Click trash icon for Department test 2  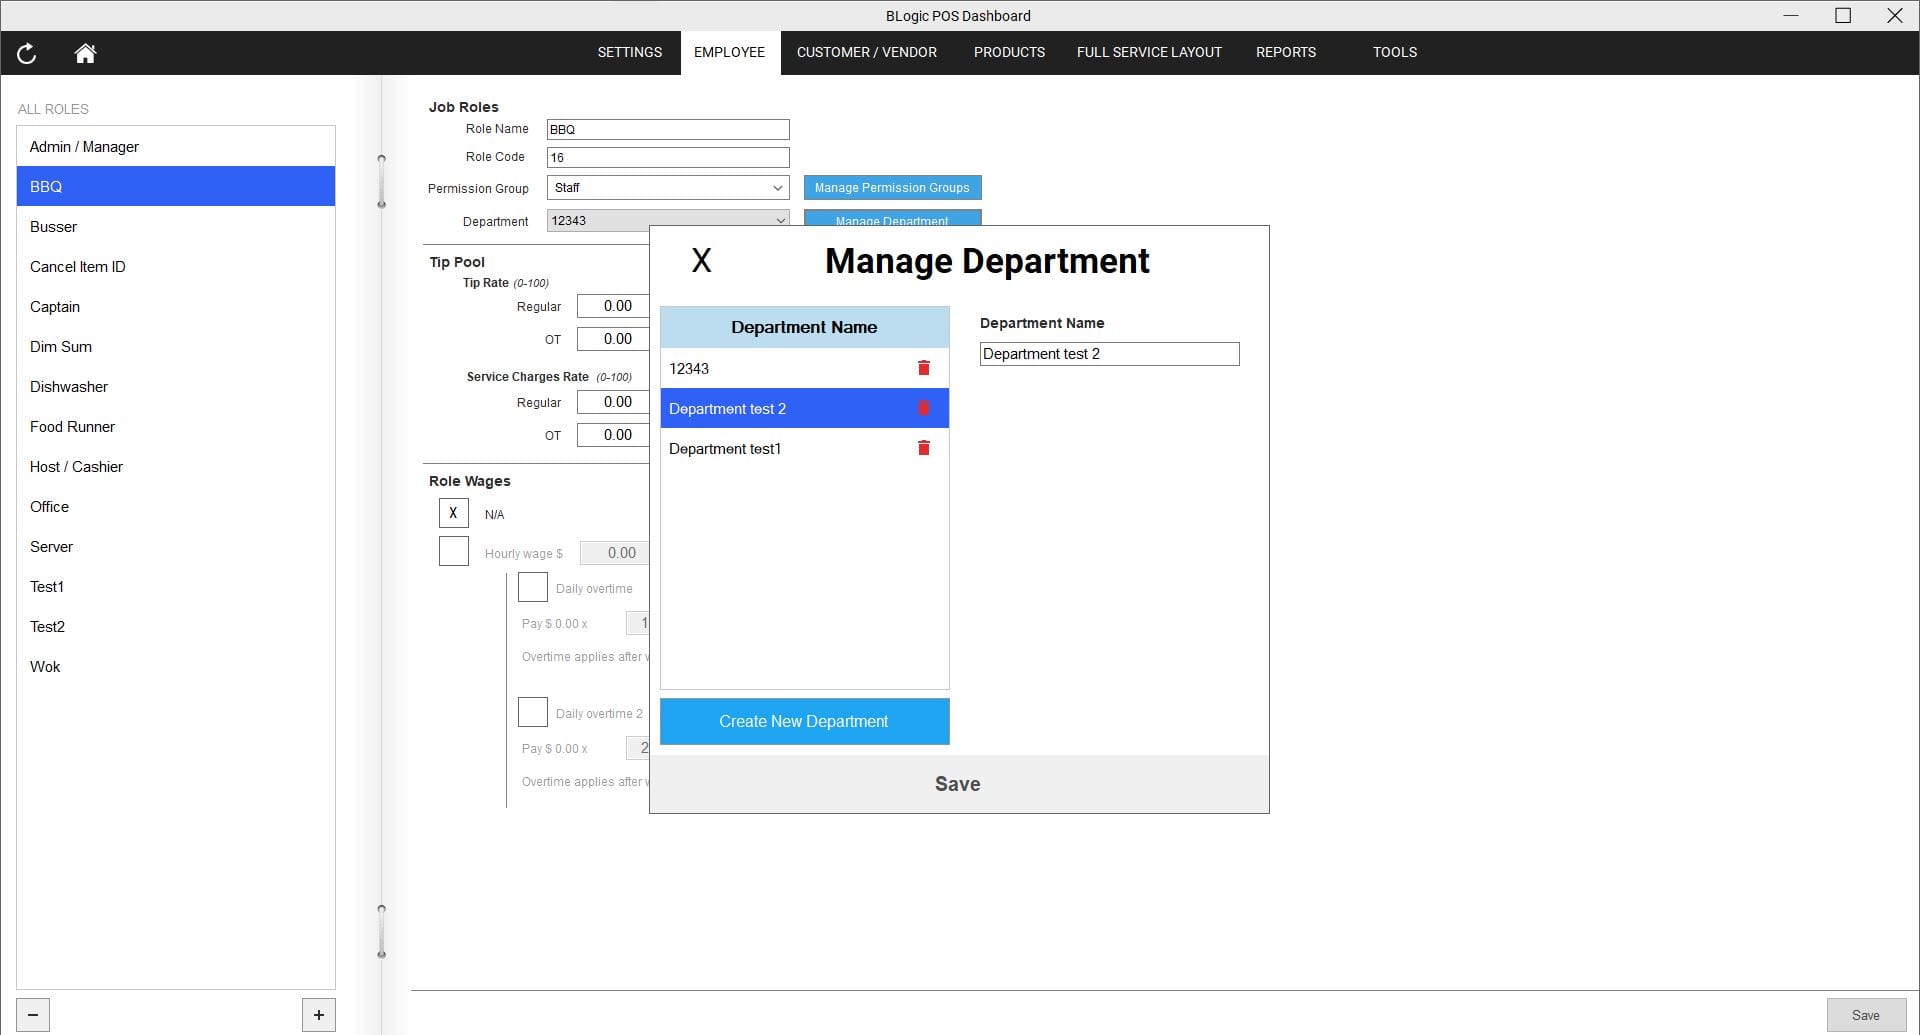tap(923, 408)
